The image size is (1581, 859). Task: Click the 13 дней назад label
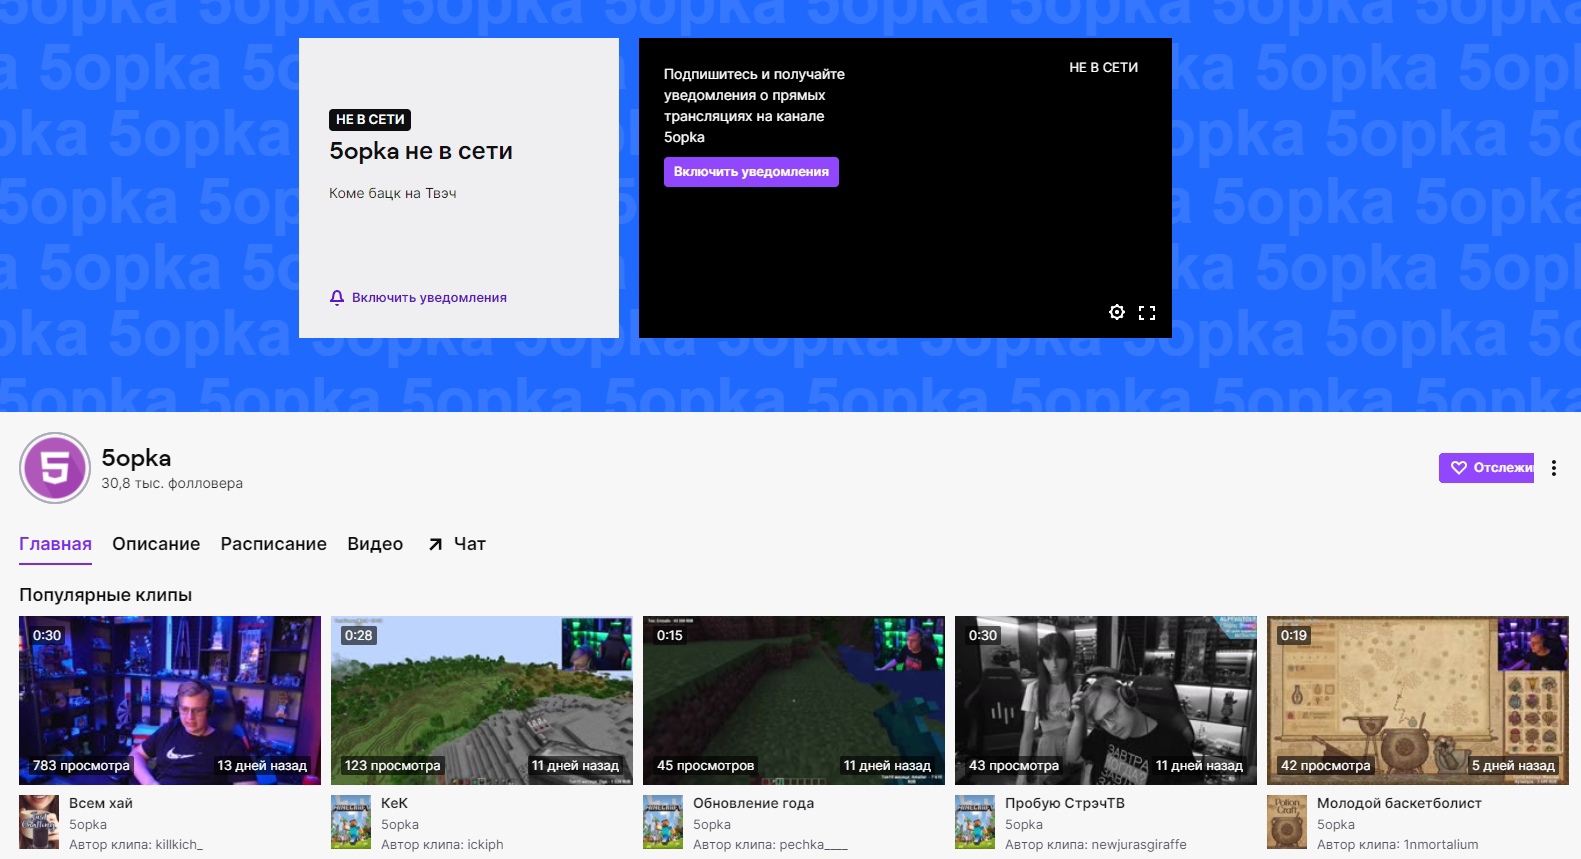(262, 766)
